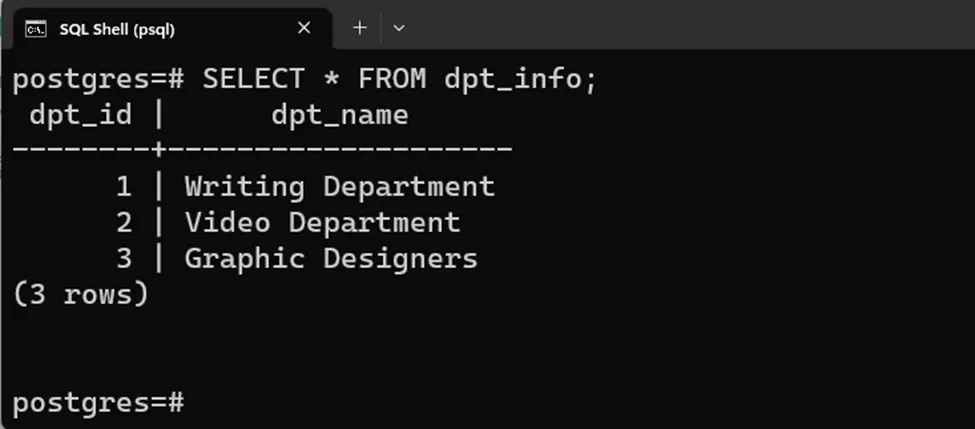Click the dpt_id value 1
The height and width of the screenshot is (429, 975).
click(124, 186)
